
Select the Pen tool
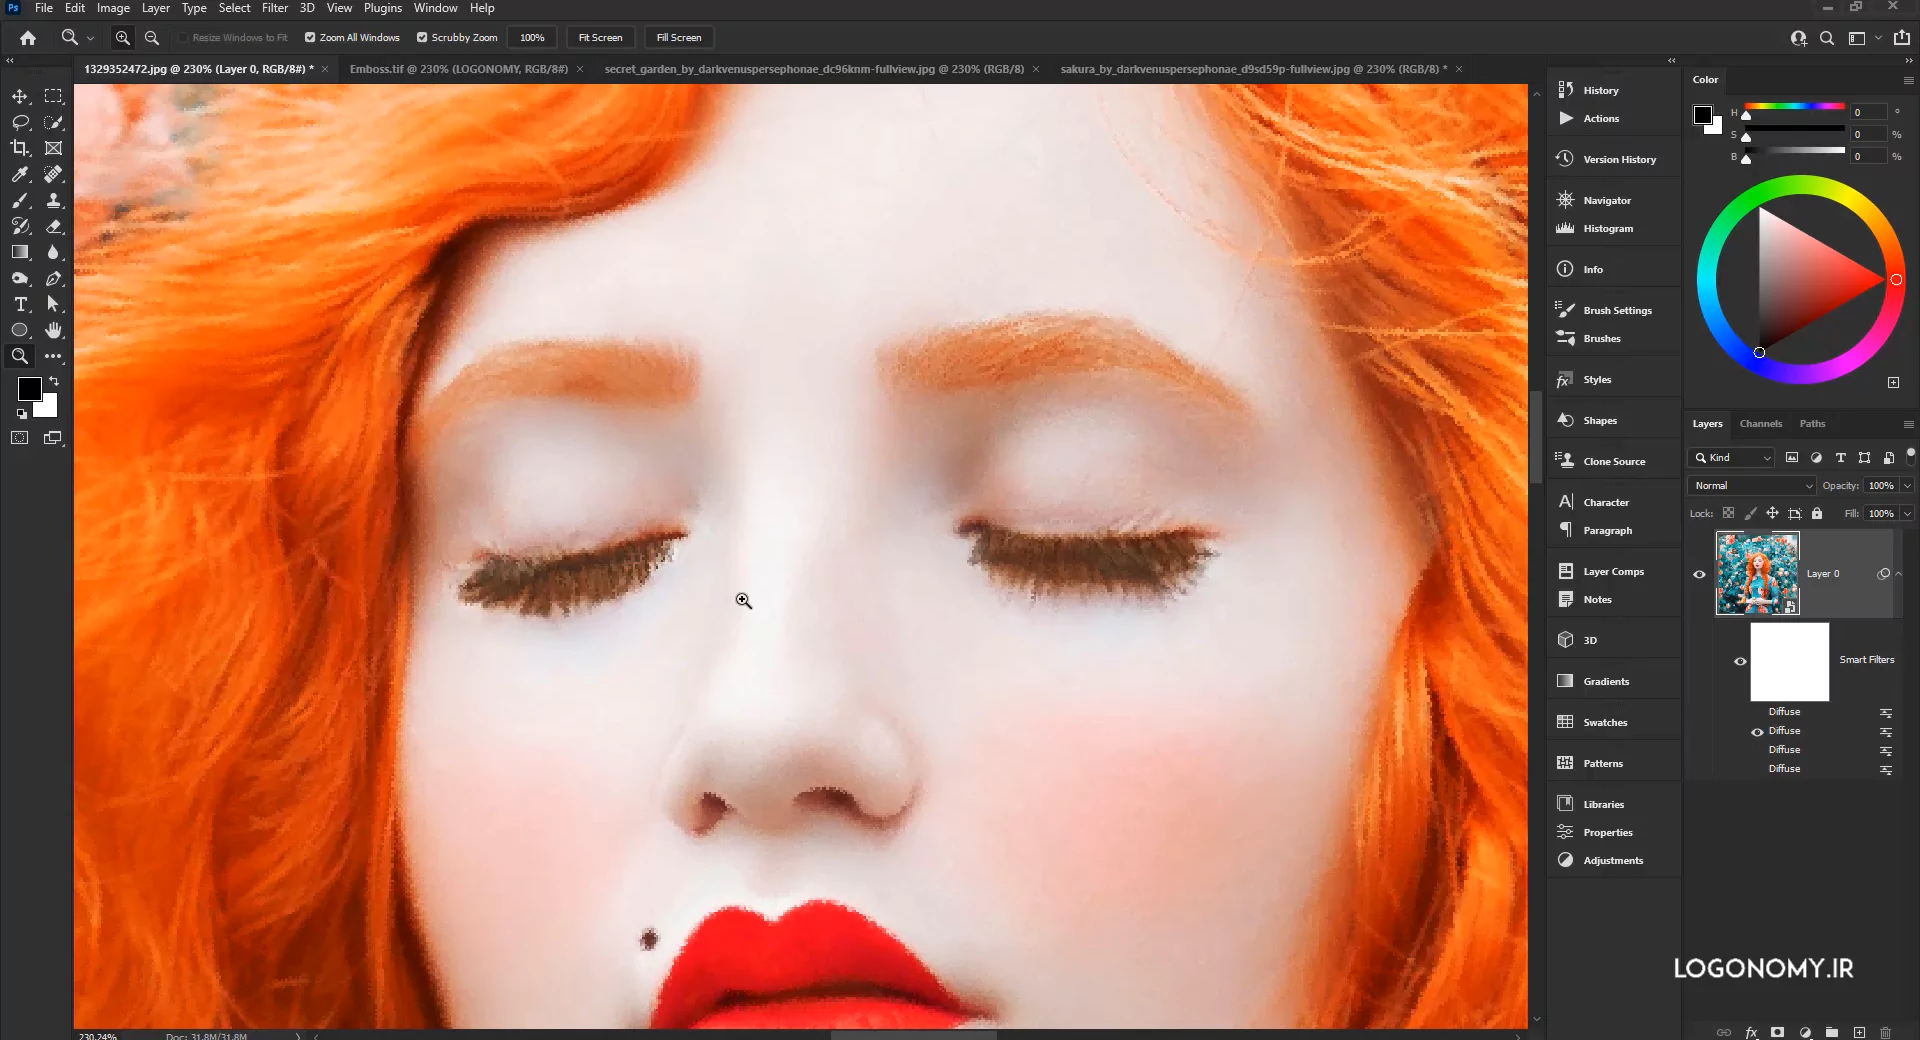(54, 278)
